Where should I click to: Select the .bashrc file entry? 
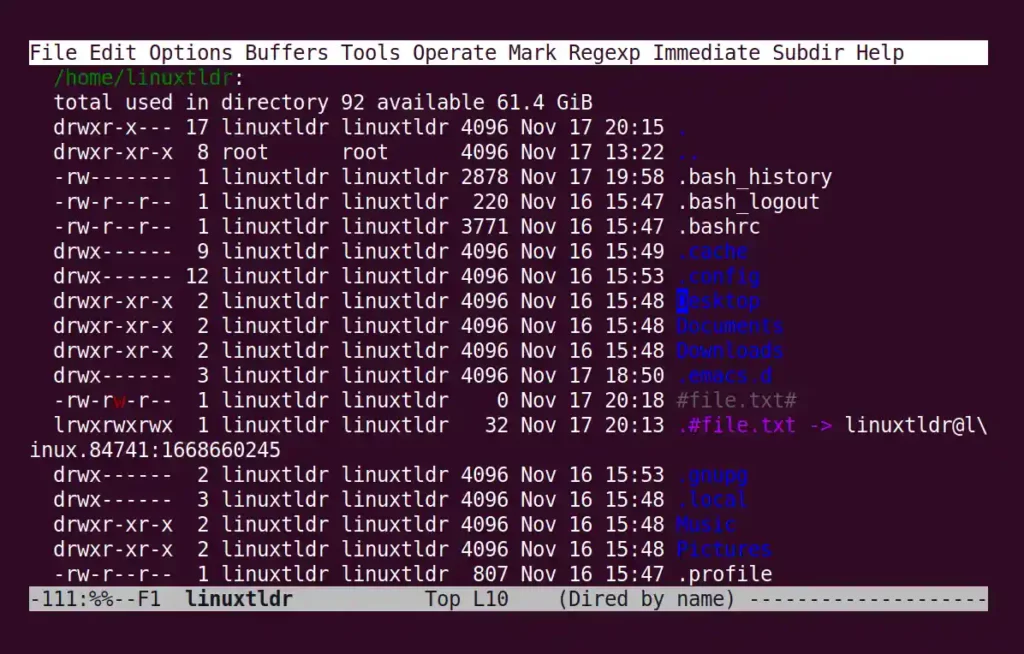coord(719,227)
